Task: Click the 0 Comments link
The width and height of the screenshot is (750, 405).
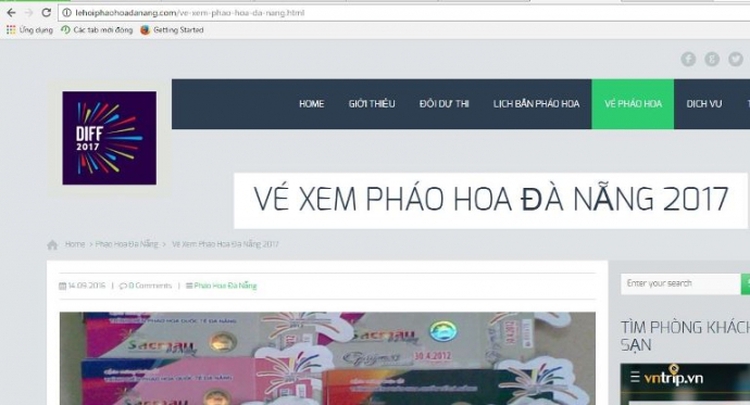Action: coord(145,285)
